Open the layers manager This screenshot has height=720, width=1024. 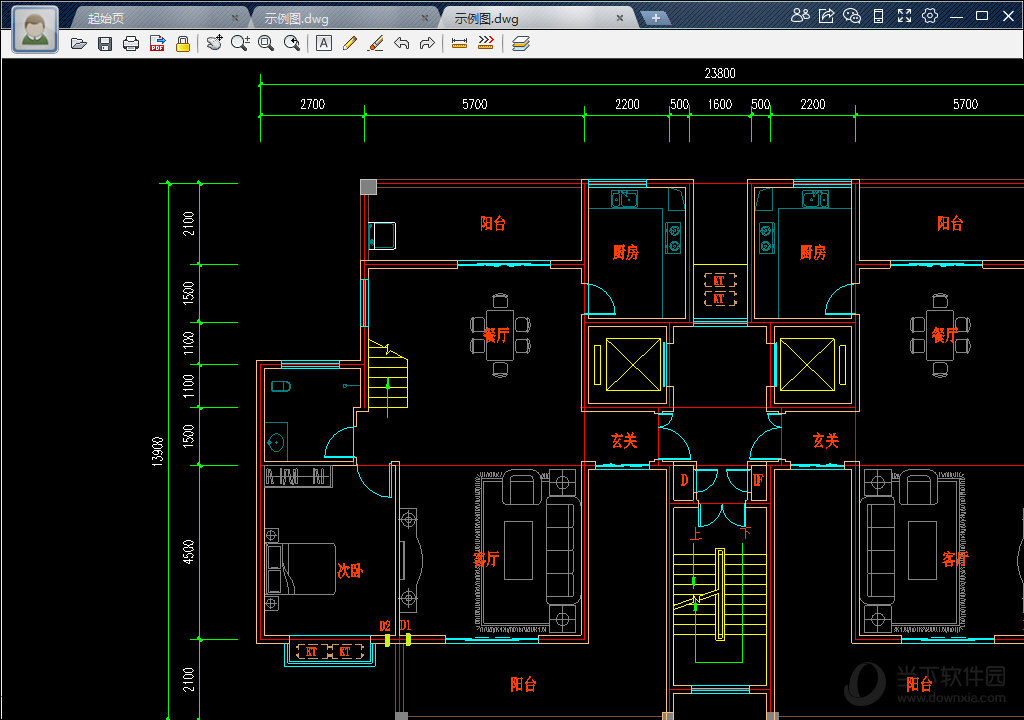click(520, 43)
